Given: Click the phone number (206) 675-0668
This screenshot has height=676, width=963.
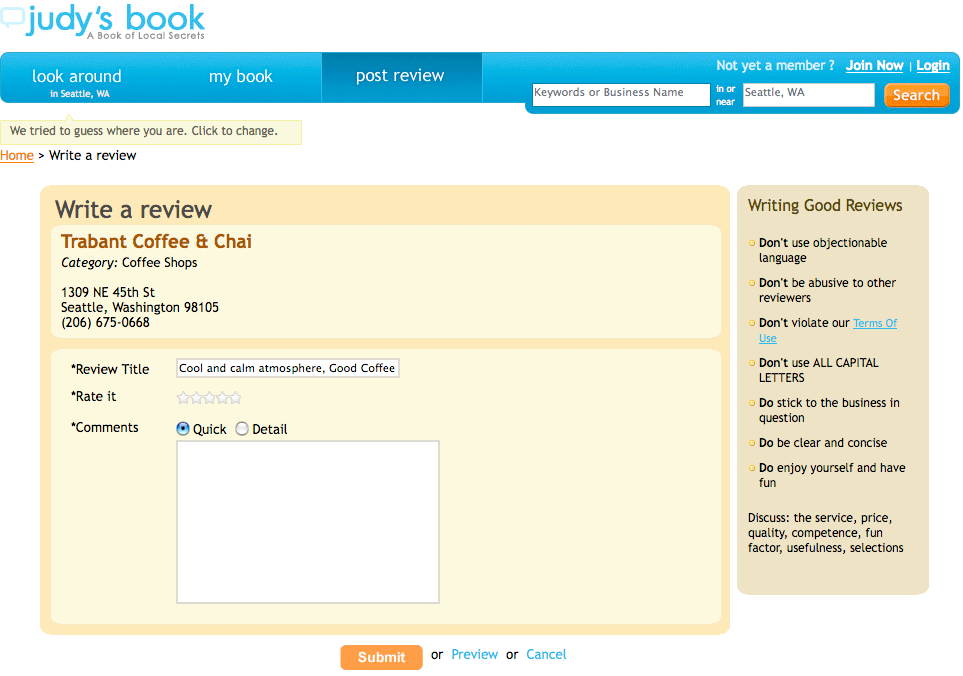Looking at the screenshot, I should tap(105, 322).
